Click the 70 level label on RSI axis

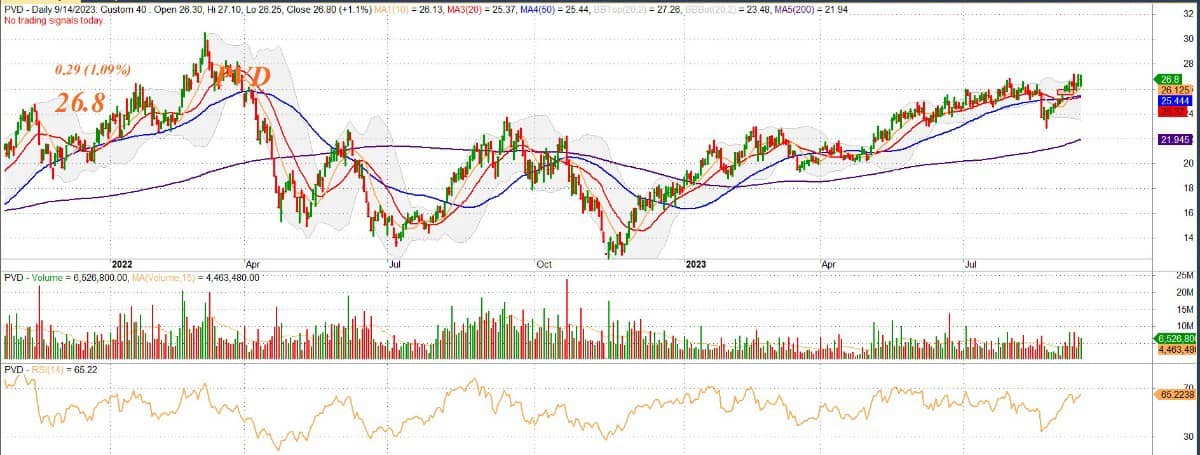(x=1186, y=385)
